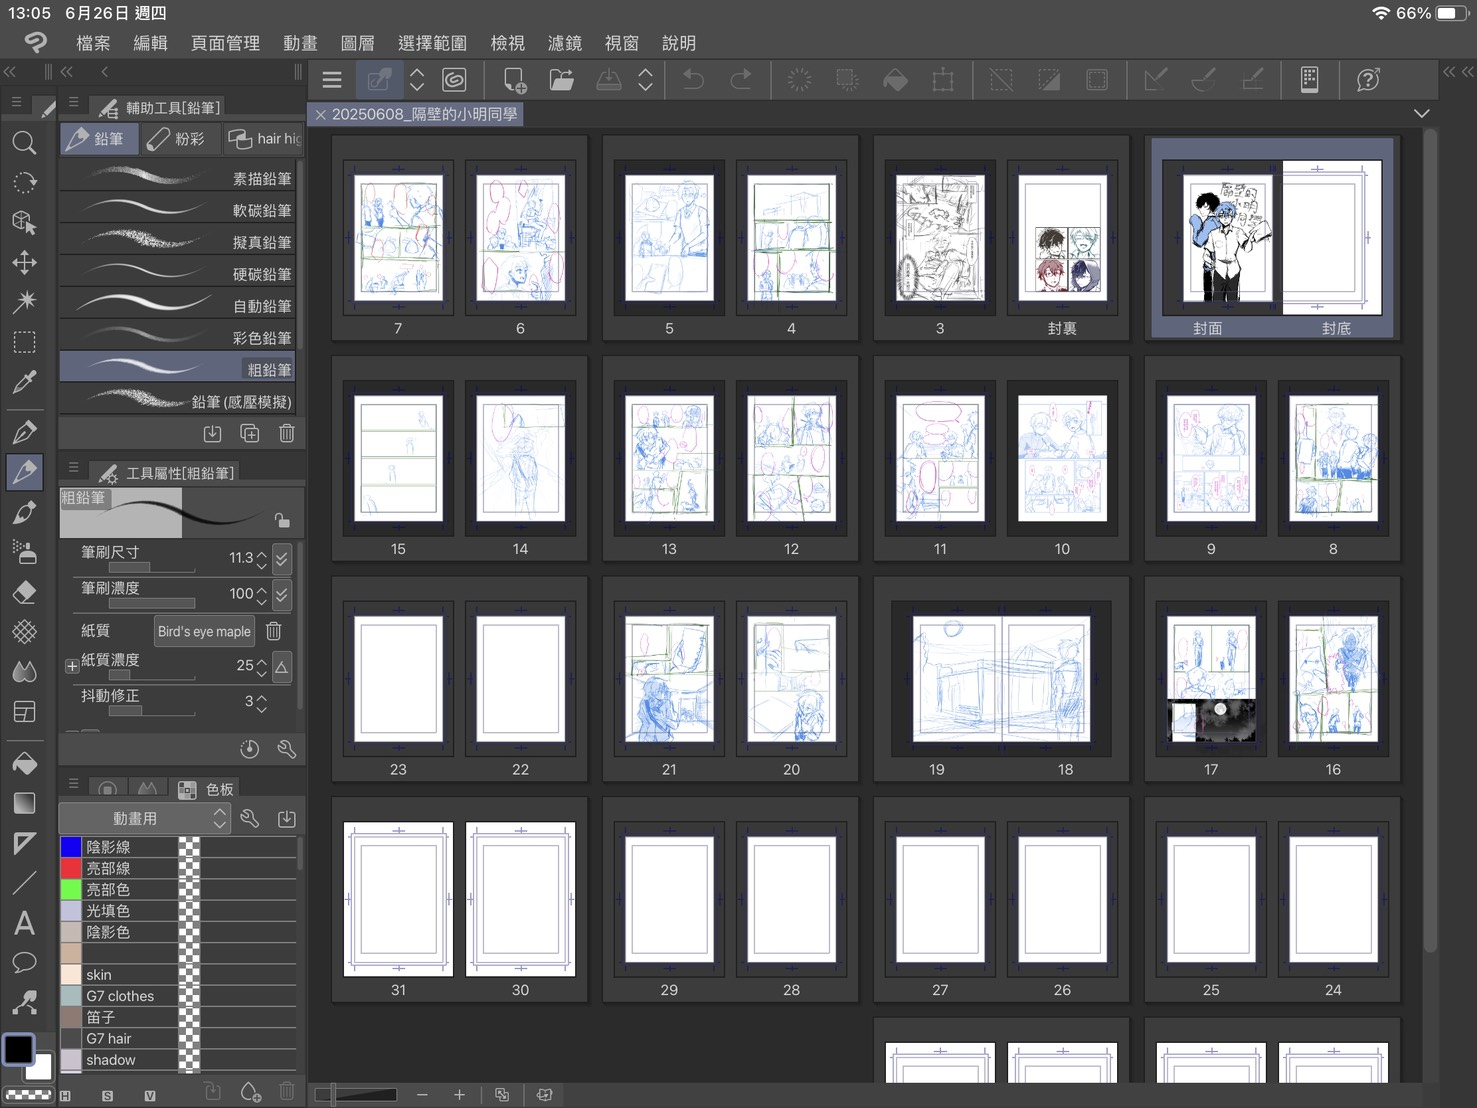Screen dimensions: 1477x1108
Task: Open the 頁面管理 menu
Action: pos(225,43)
